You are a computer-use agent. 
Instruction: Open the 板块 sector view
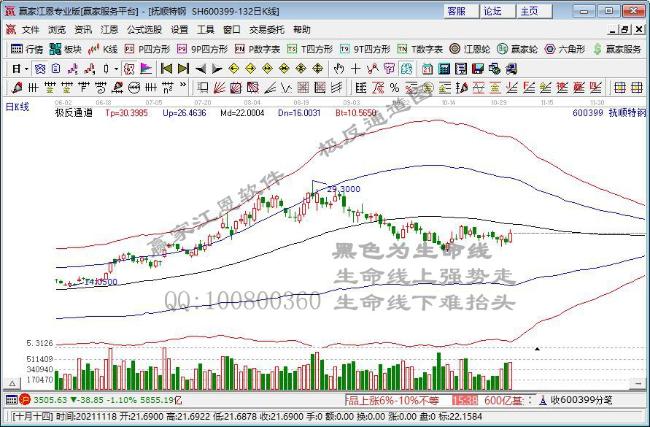tap(65, 49)
